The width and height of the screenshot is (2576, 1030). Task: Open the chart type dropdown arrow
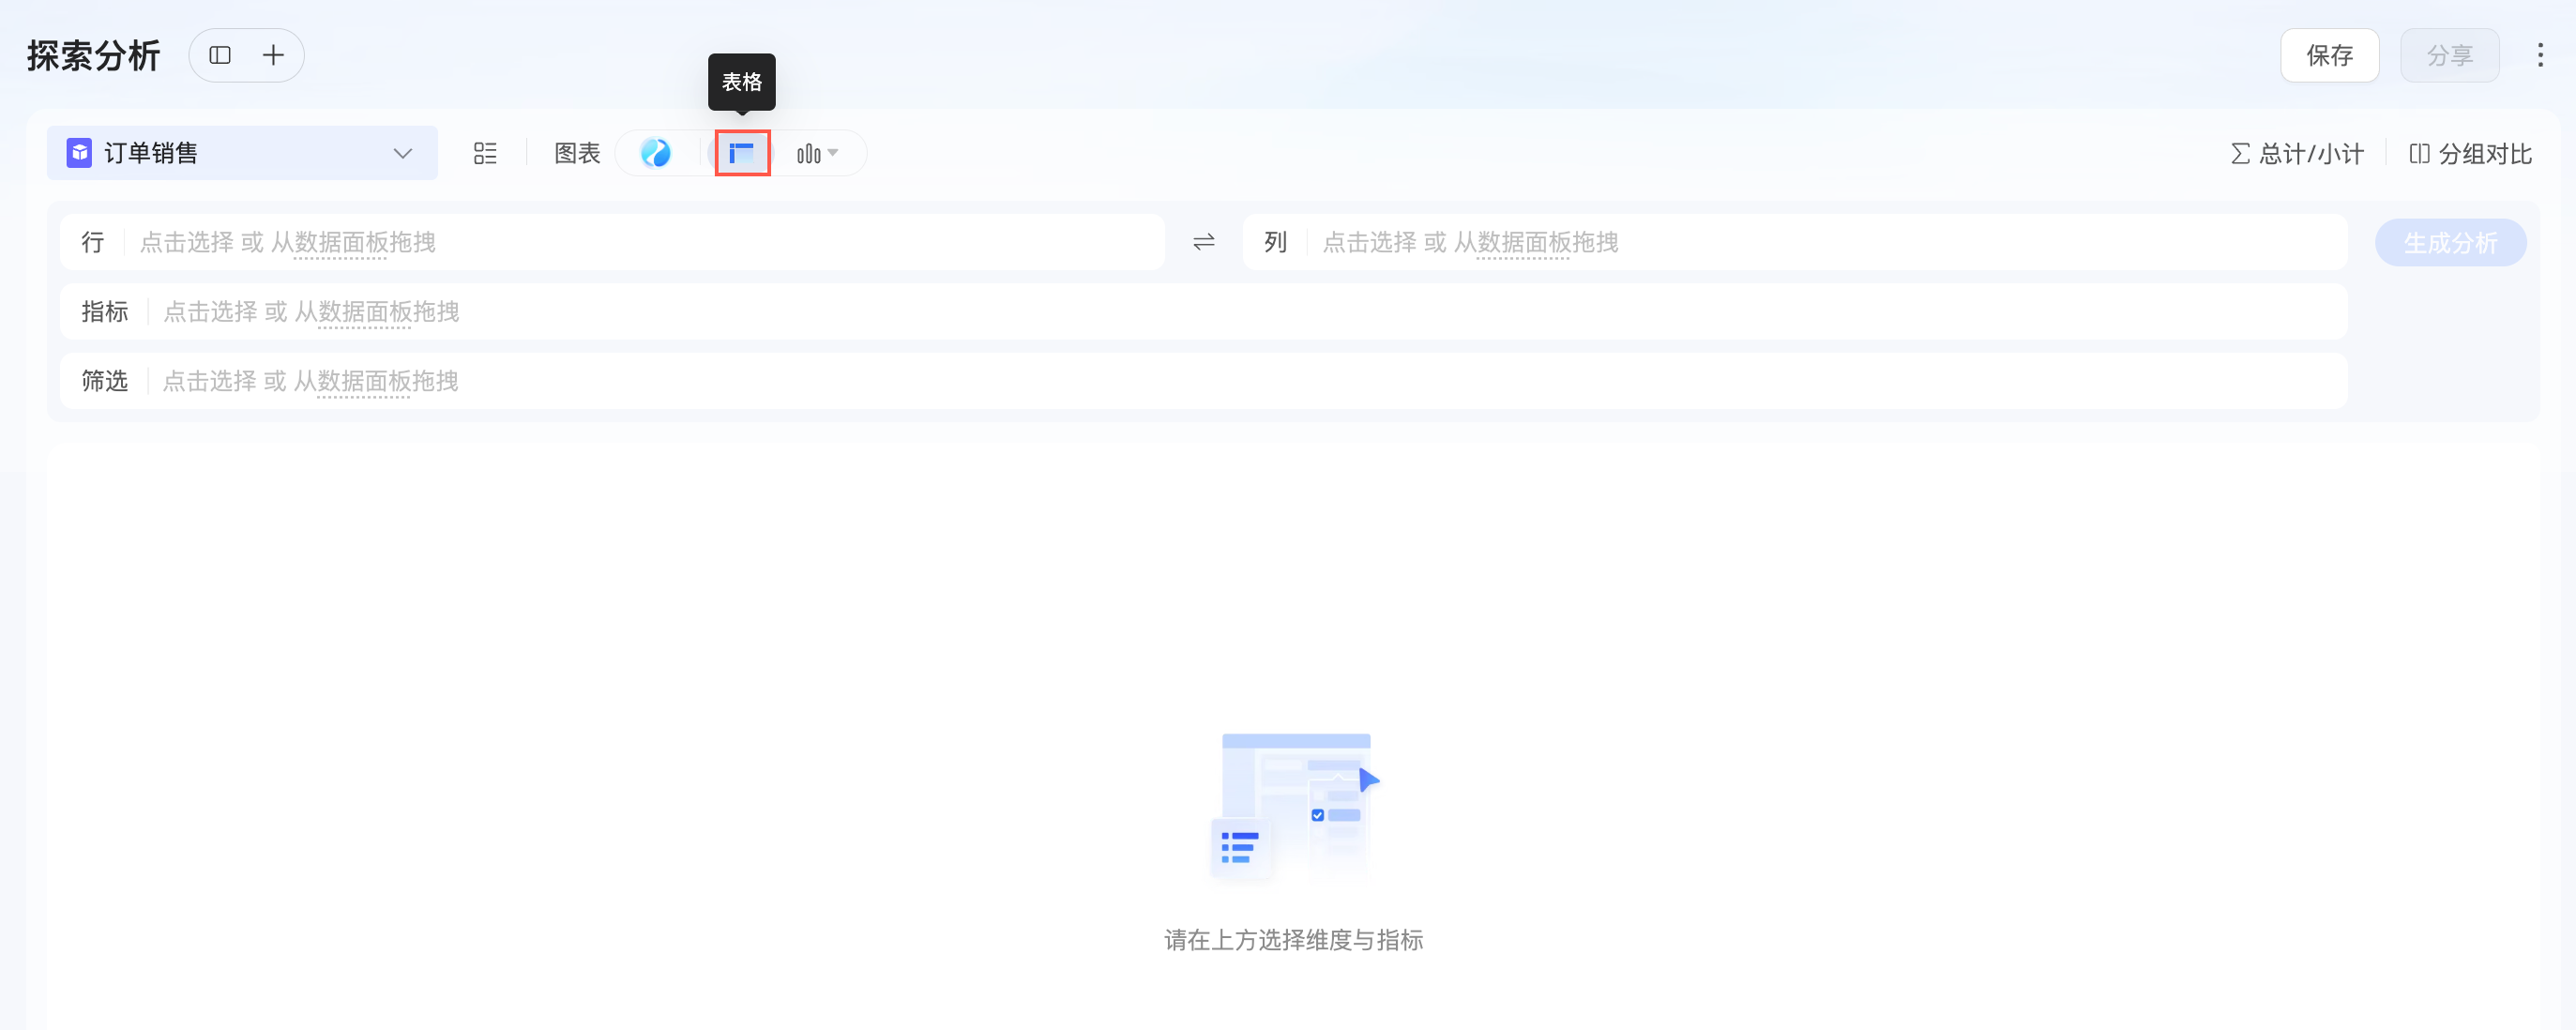pyautogui.click(x=833, y=153)
